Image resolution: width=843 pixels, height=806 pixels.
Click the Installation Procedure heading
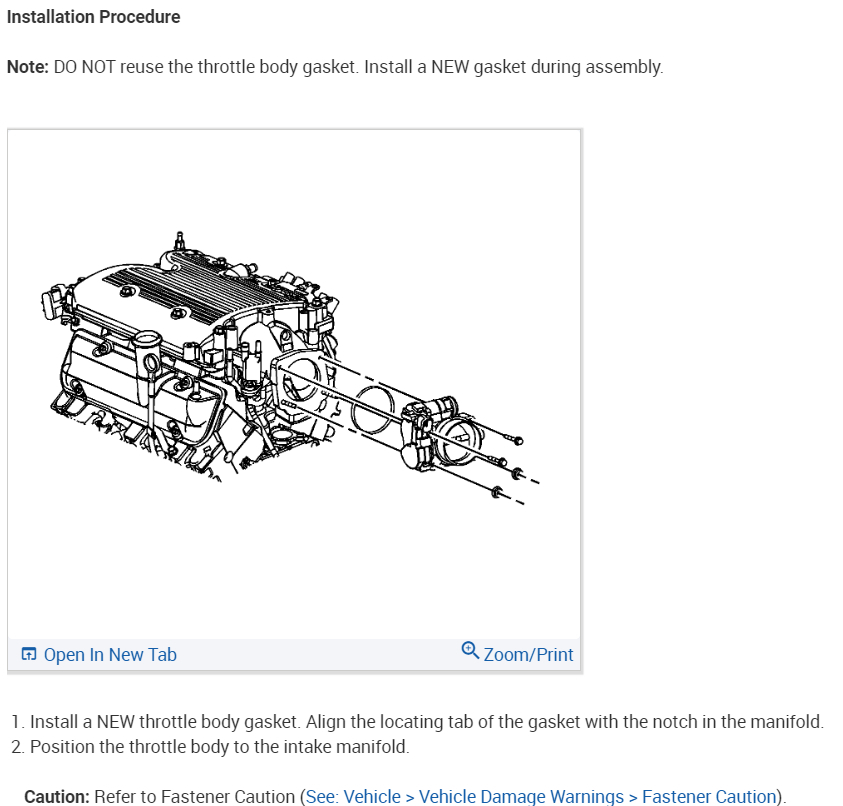pyautogui.click(x=94, y=17)
